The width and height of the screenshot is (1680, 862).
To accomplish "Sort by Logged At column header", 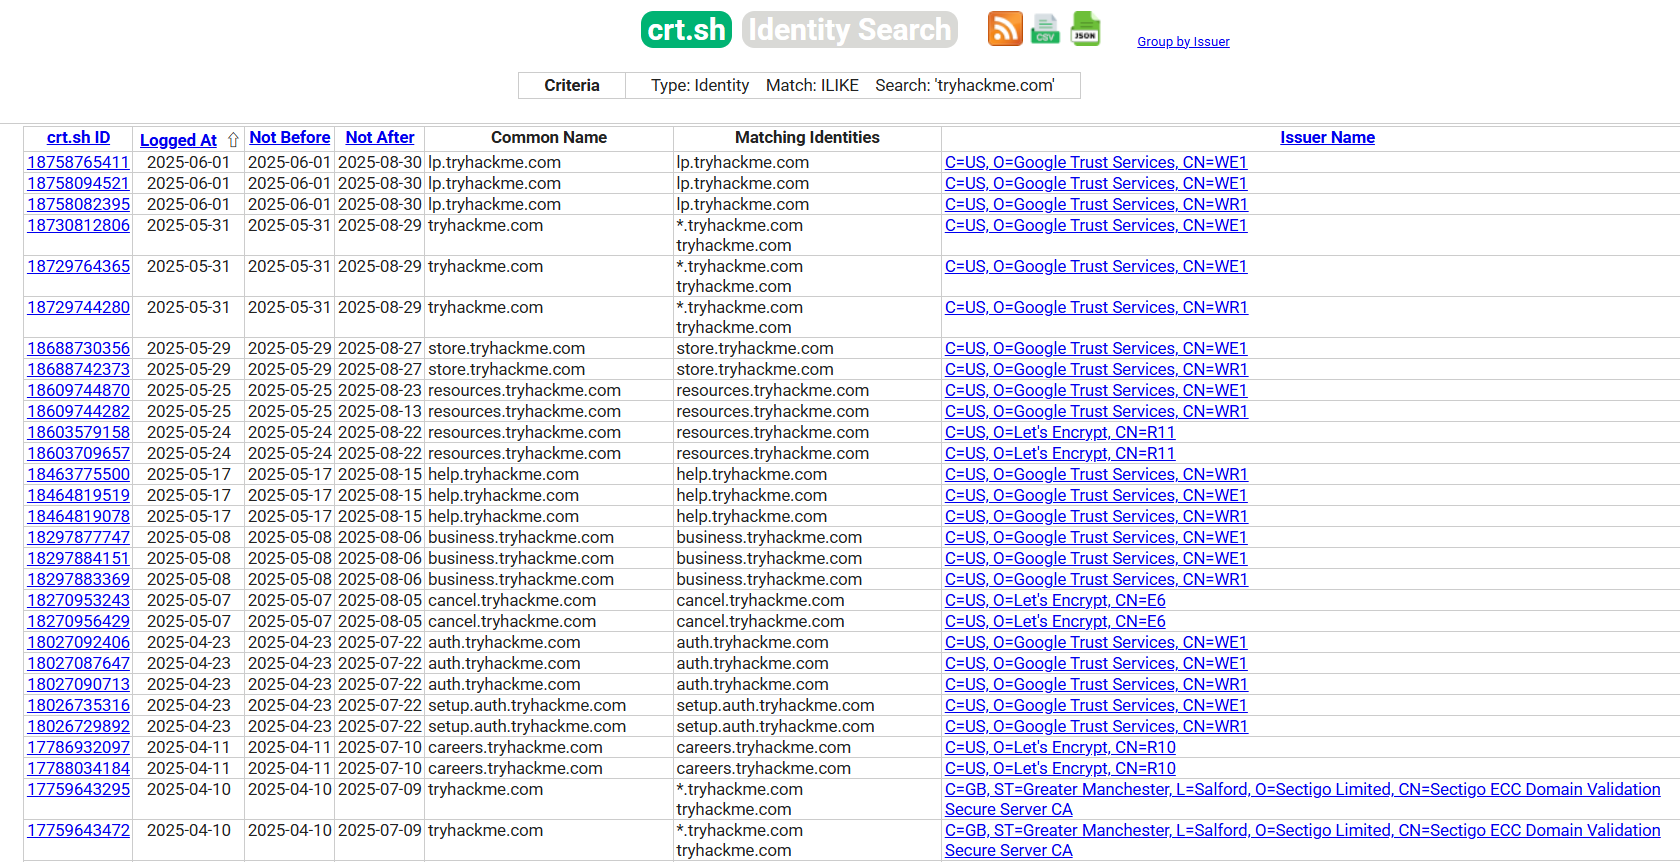I will (x=178, y=140).
